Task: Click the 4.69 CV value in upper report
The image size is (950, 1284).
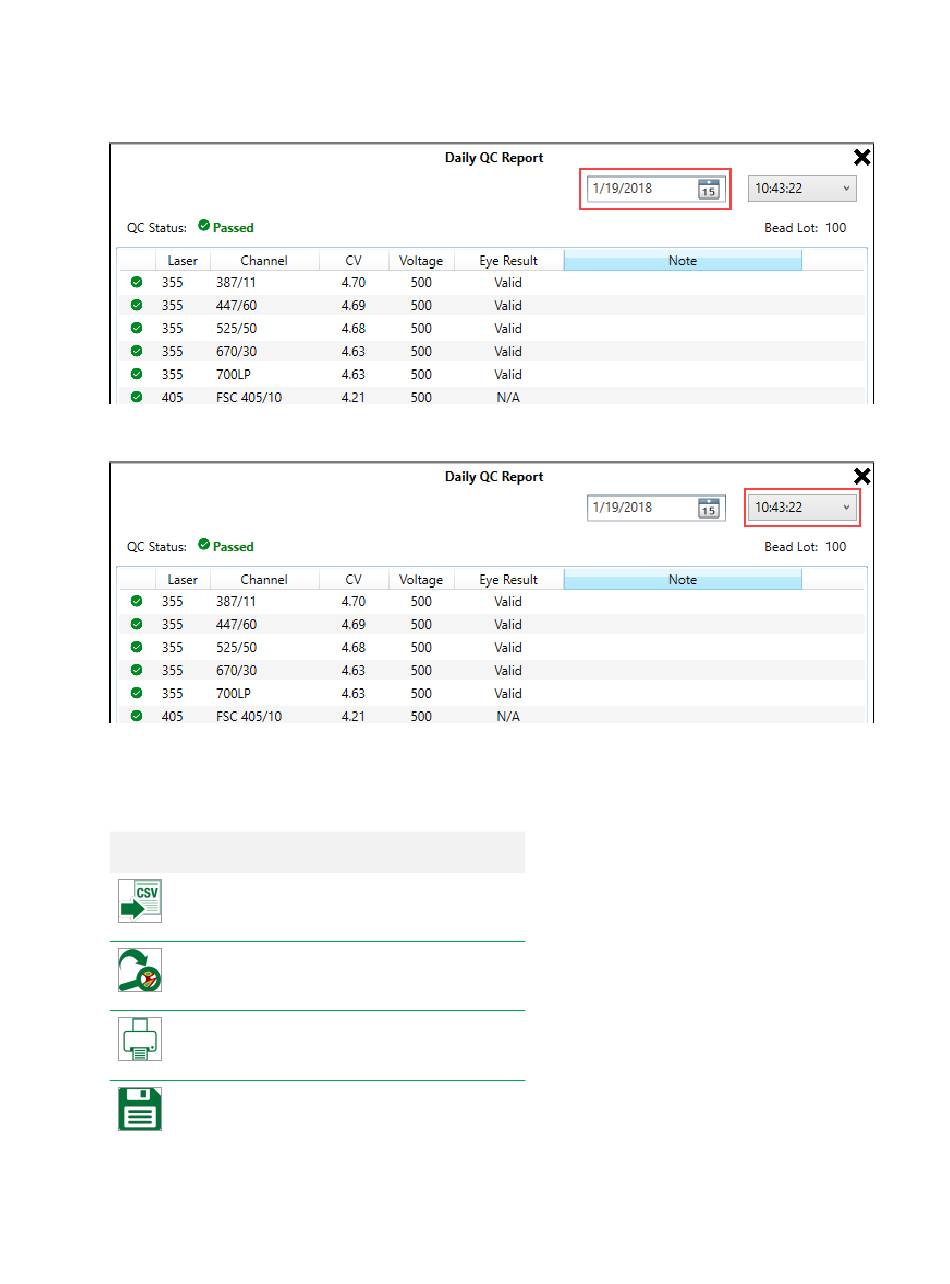Action: click(354, 305)
